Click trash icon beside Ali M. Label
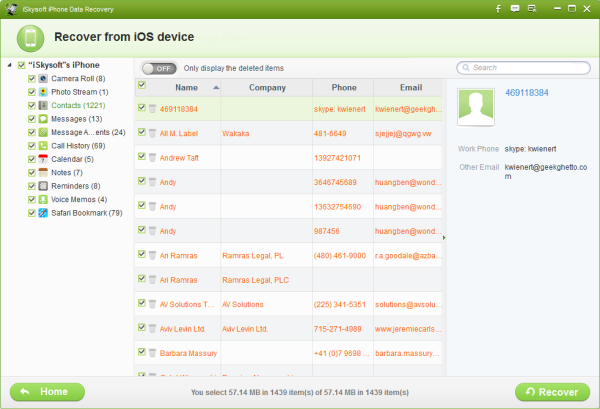 (x=152, y=133)
